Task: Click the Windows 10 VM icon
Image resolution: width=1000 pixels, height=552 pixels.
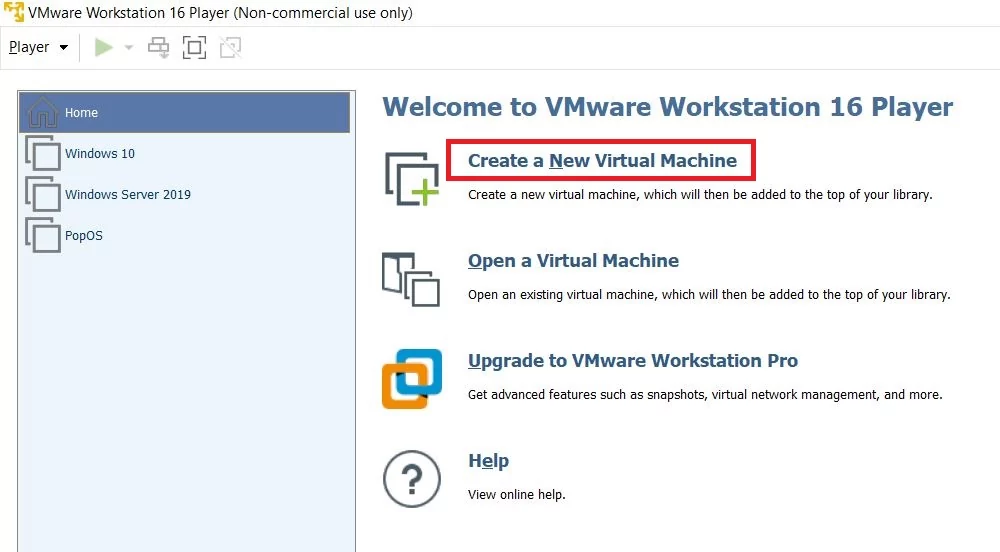Action: [43, 153]
